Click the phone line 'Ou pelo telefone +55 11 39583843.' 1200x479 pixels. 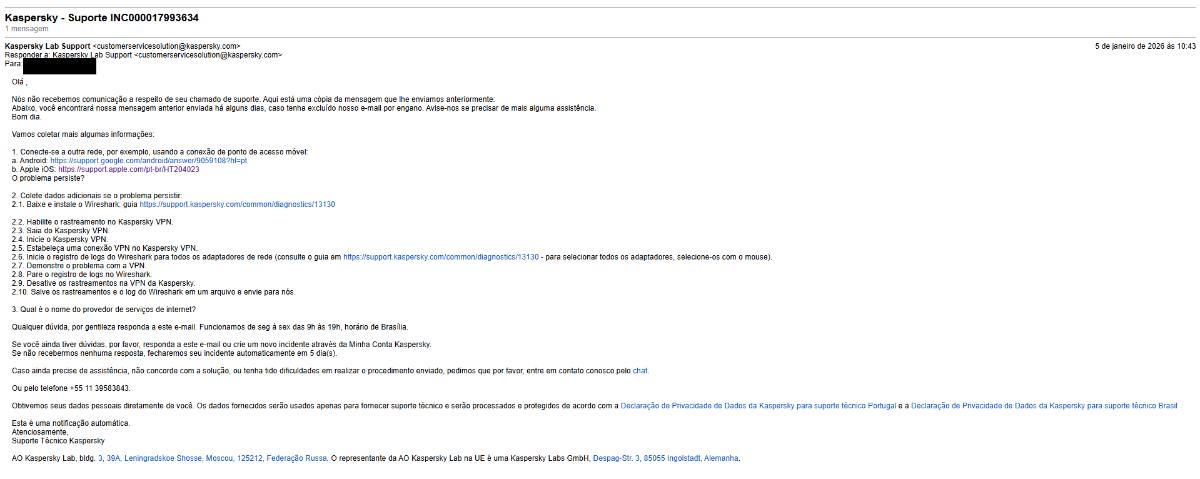tap(71, 388)
